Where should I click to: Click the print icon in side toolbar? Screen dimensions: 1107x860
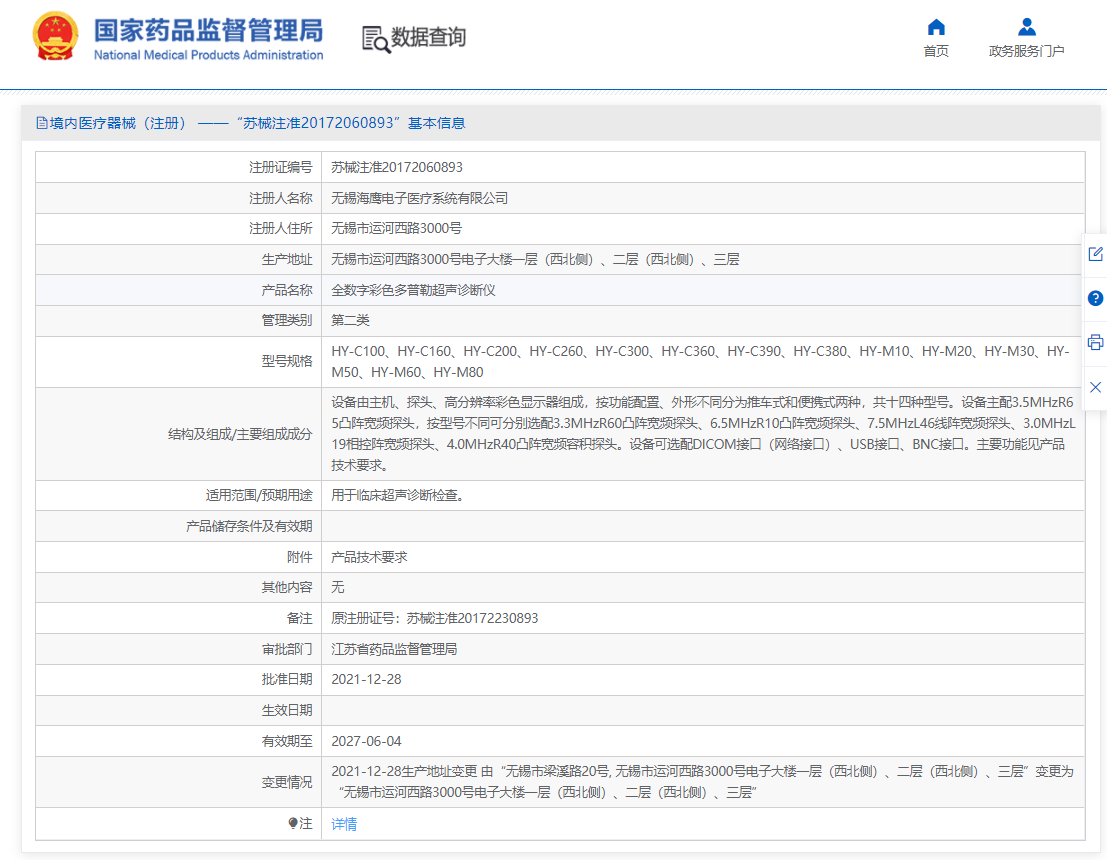coord(1095,342)
